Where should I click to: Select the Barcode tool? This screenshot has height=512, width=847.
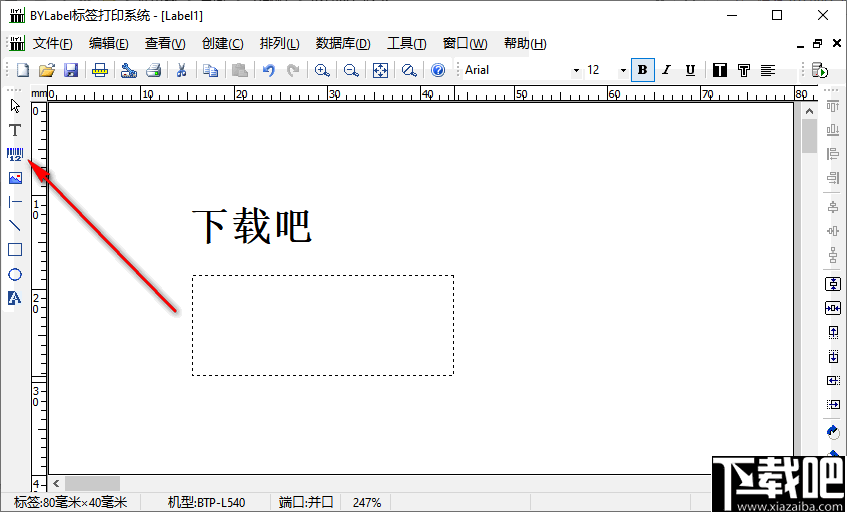tap(15, 154)
